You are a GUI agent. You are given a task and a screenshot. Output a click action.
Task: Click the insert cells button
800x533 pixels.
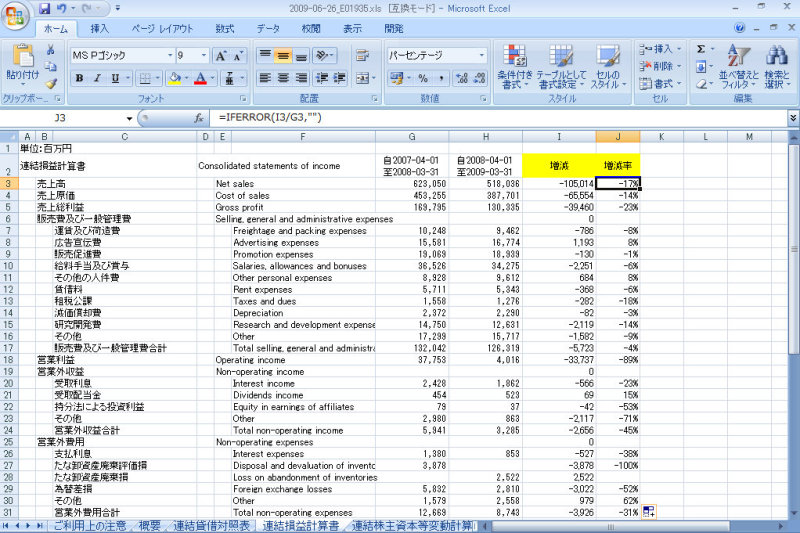(x=660, y=49)
